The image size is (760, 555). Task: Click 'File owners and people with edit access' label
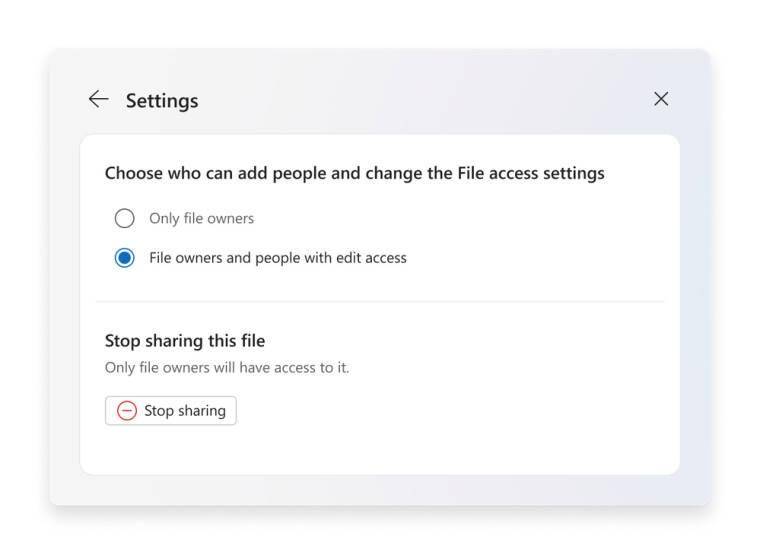[278, 258]
